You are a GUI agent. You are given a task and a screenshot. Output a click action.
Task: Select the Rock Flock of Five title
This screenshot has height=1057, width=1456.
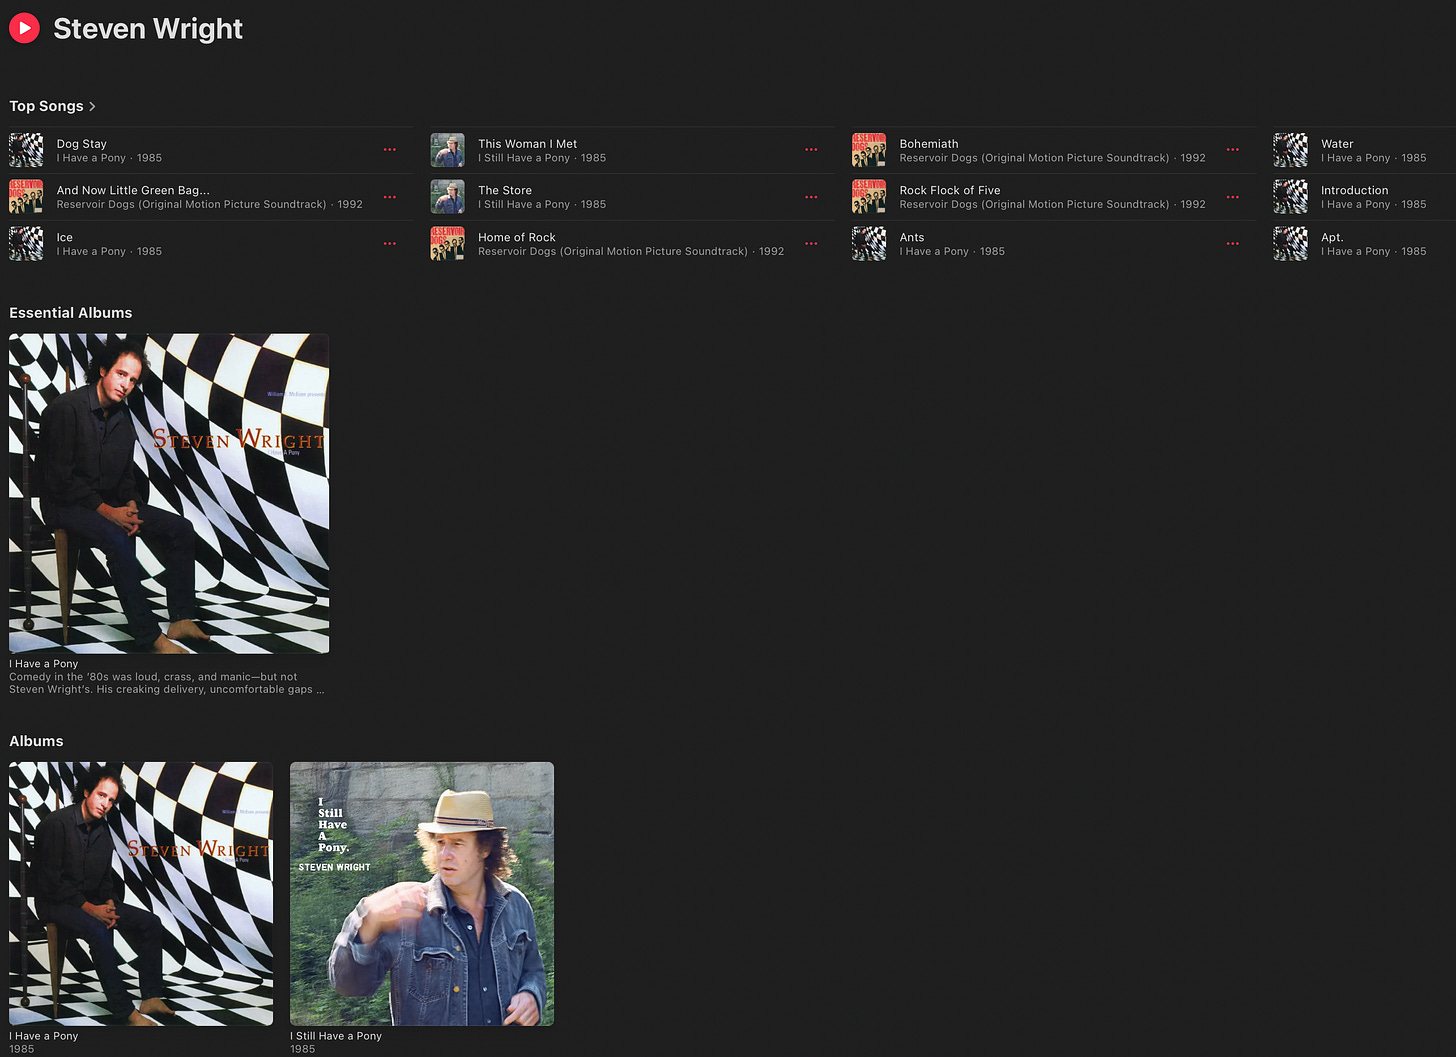(950, 190)
